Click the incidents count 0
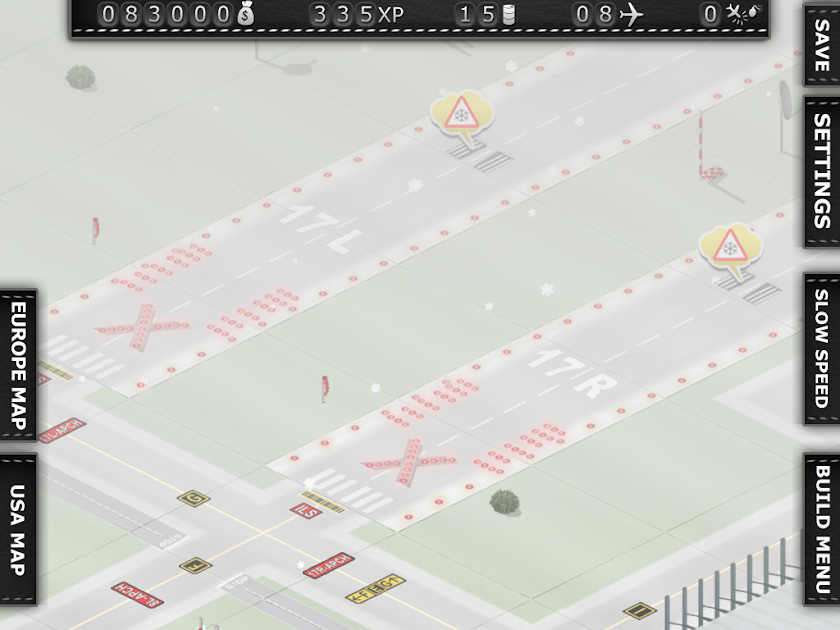This screenshot has height=630, width=840. point(710,14)
